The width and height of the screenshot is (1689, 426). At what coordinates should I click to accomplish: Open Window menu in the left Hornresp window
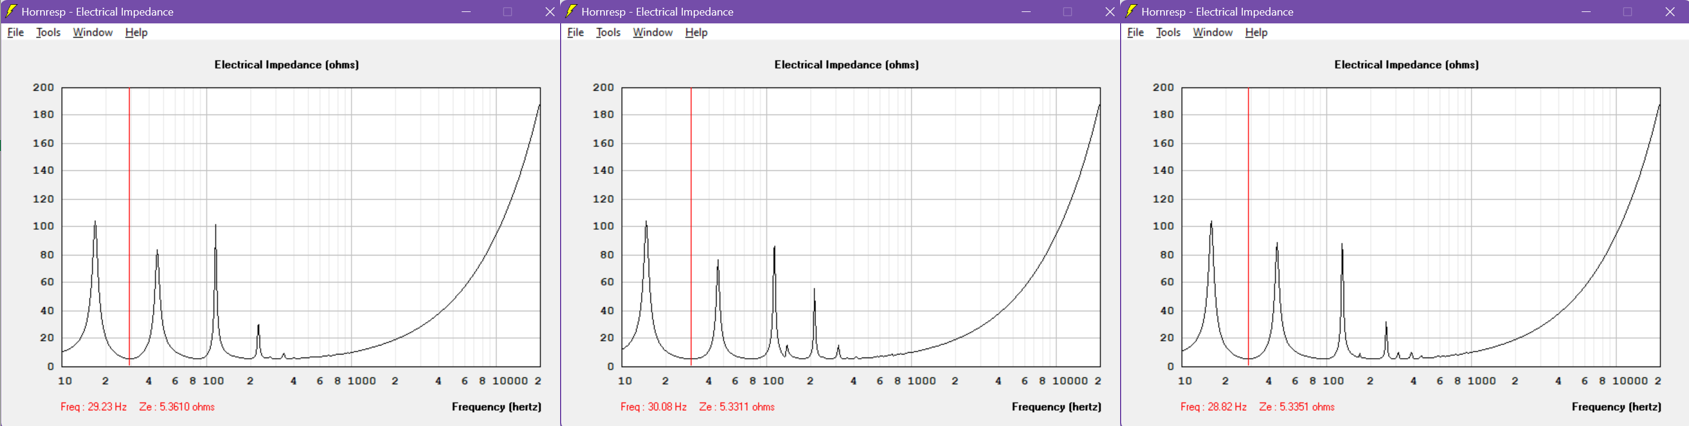pos(92,33)
